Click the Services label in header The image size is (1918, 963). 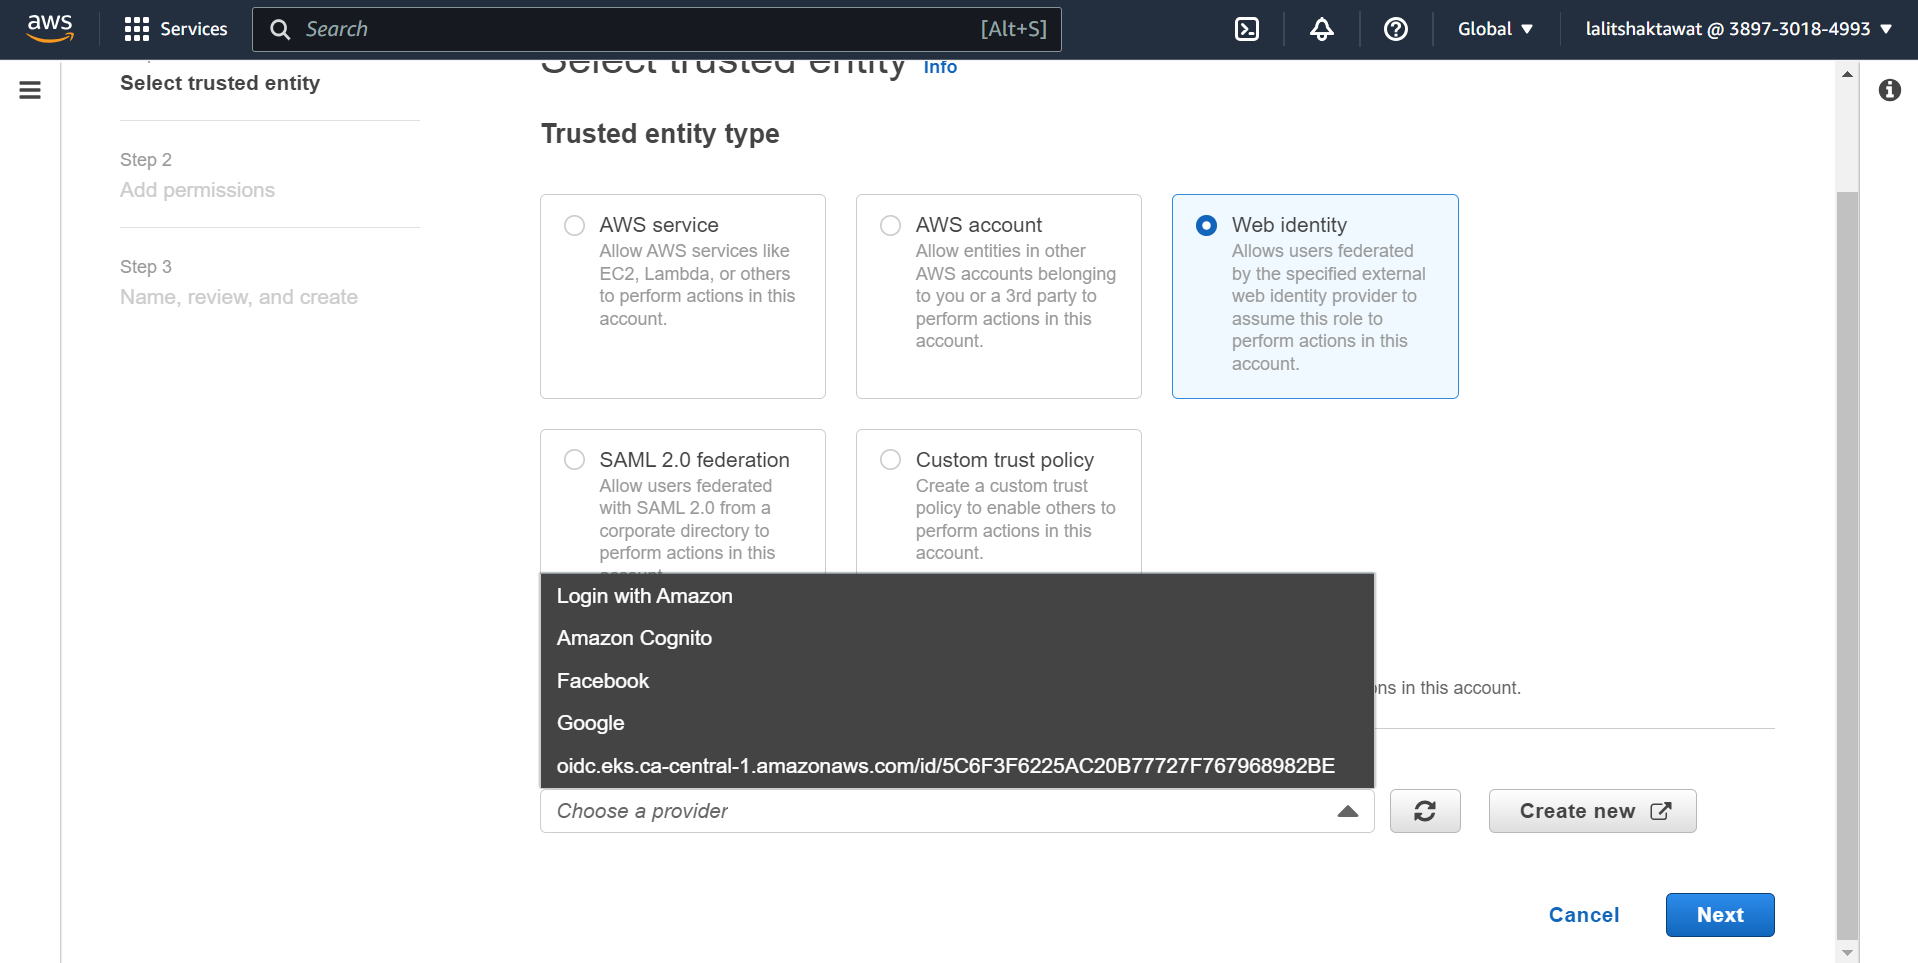[194, 29]
